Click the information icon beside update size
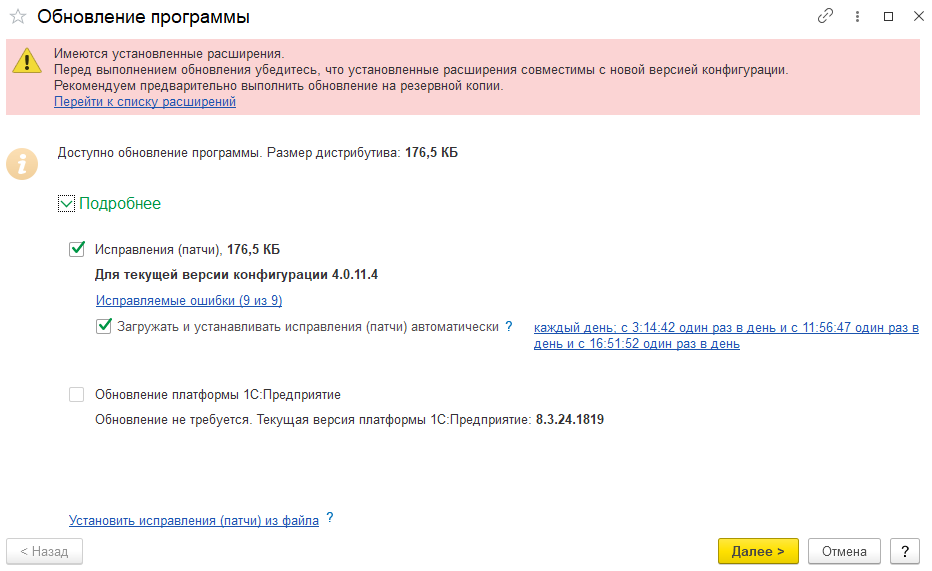The image size is (932, 571). (x=22, y=163)
